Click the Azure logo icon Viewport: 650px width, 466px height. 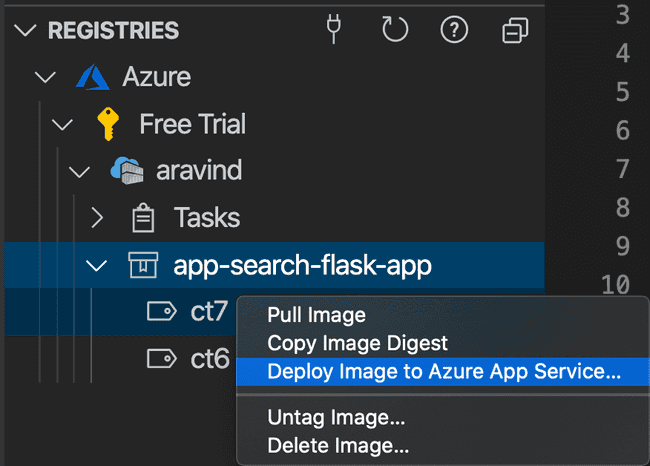point(93,77)
